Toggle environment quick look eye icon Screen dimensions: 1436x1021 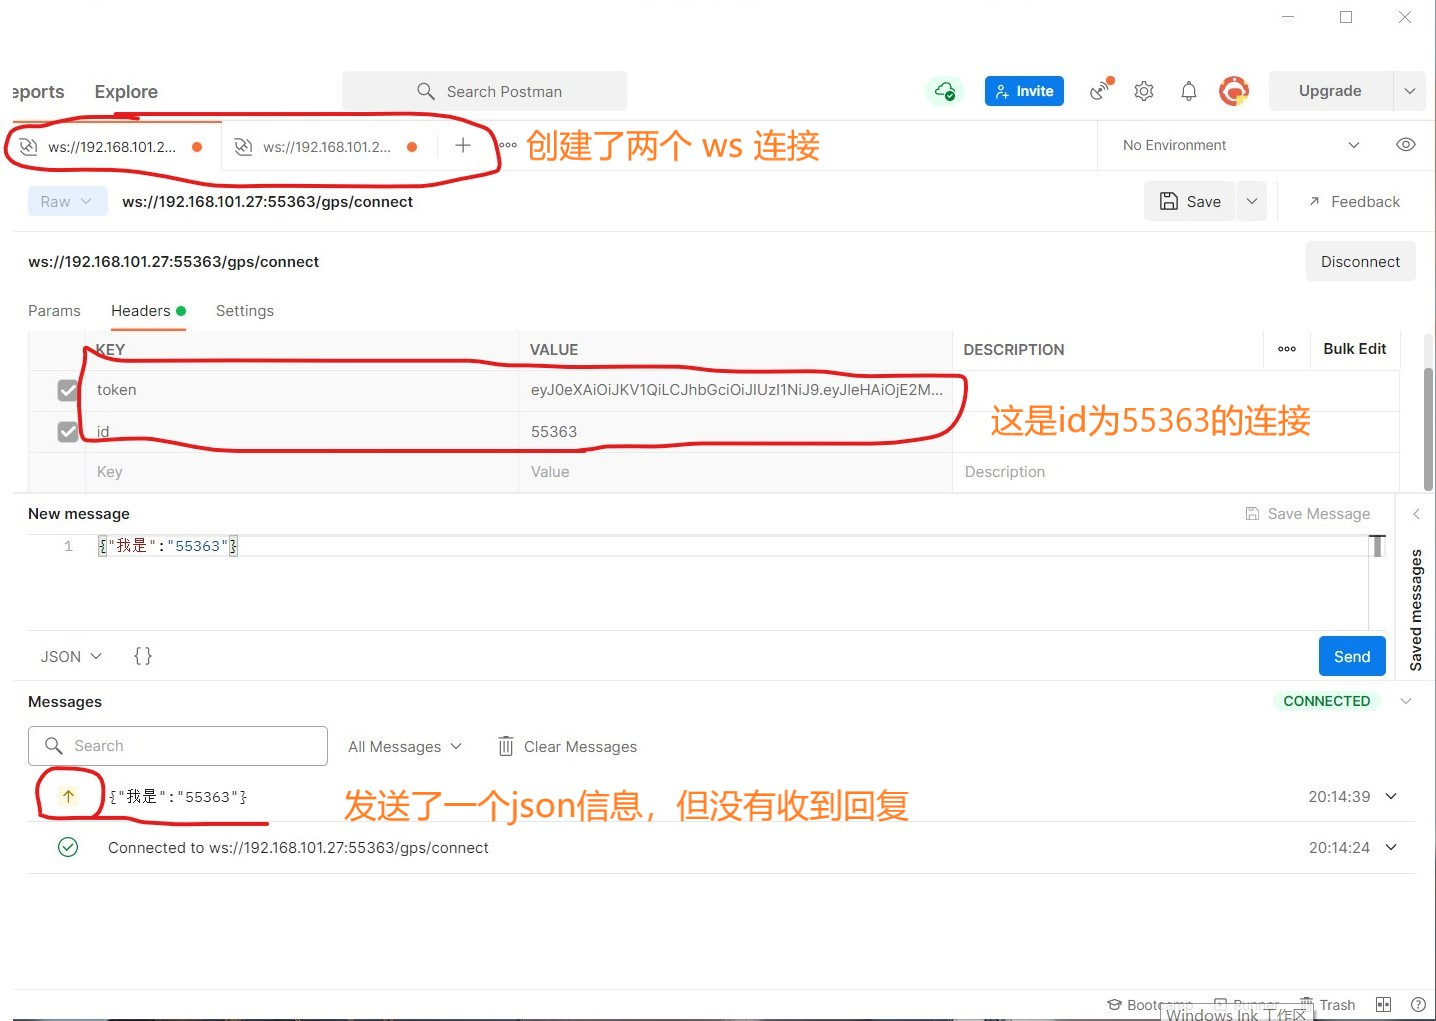click(1405, 145)
